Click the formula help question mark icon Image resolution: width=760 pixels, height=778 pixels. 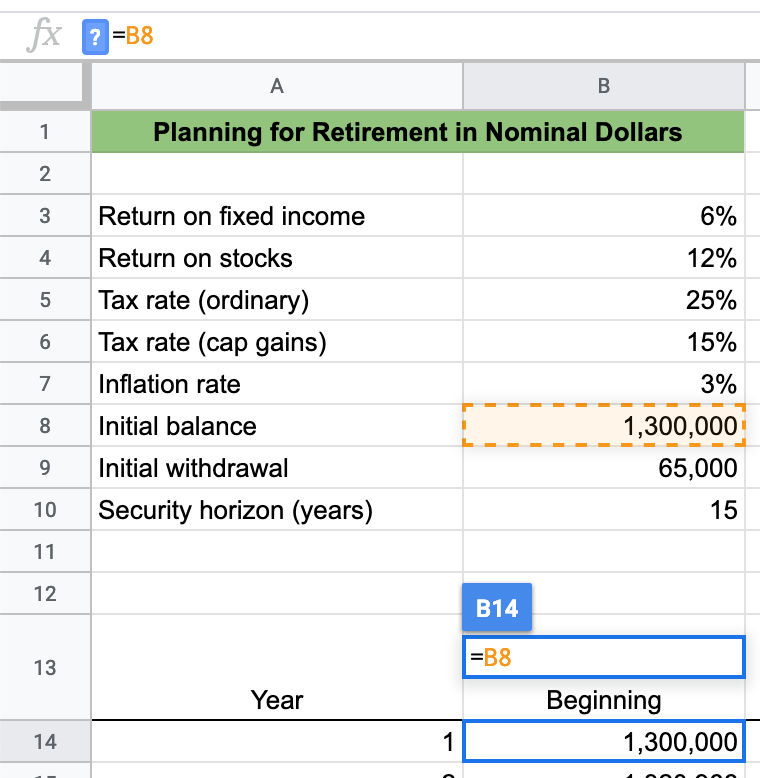pos(95,37)
